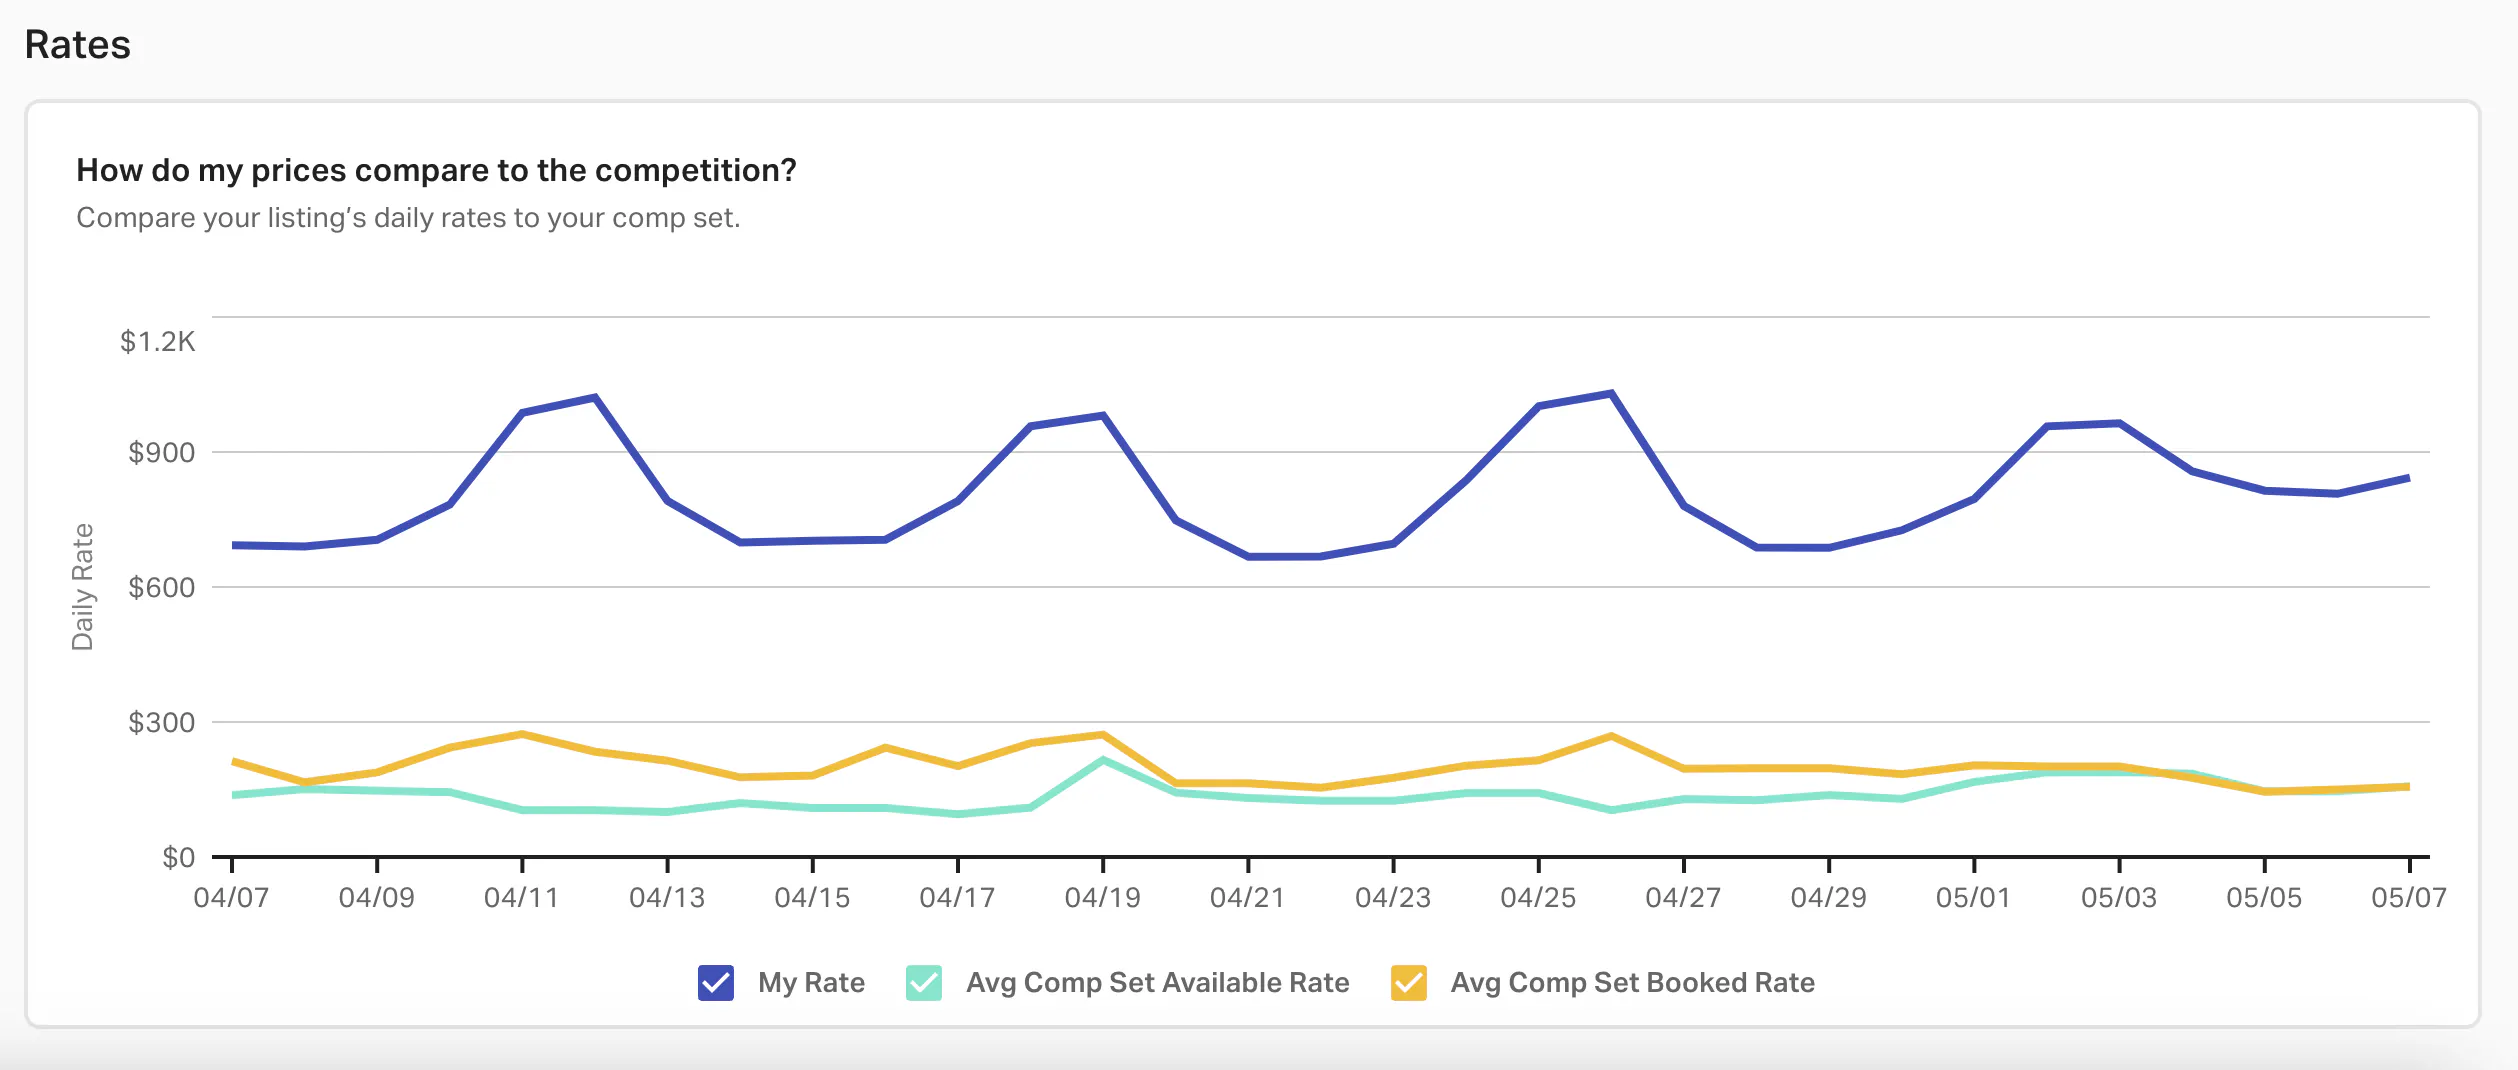
Task: Click the $1.2K y-axis label
Action: [157, 342]
